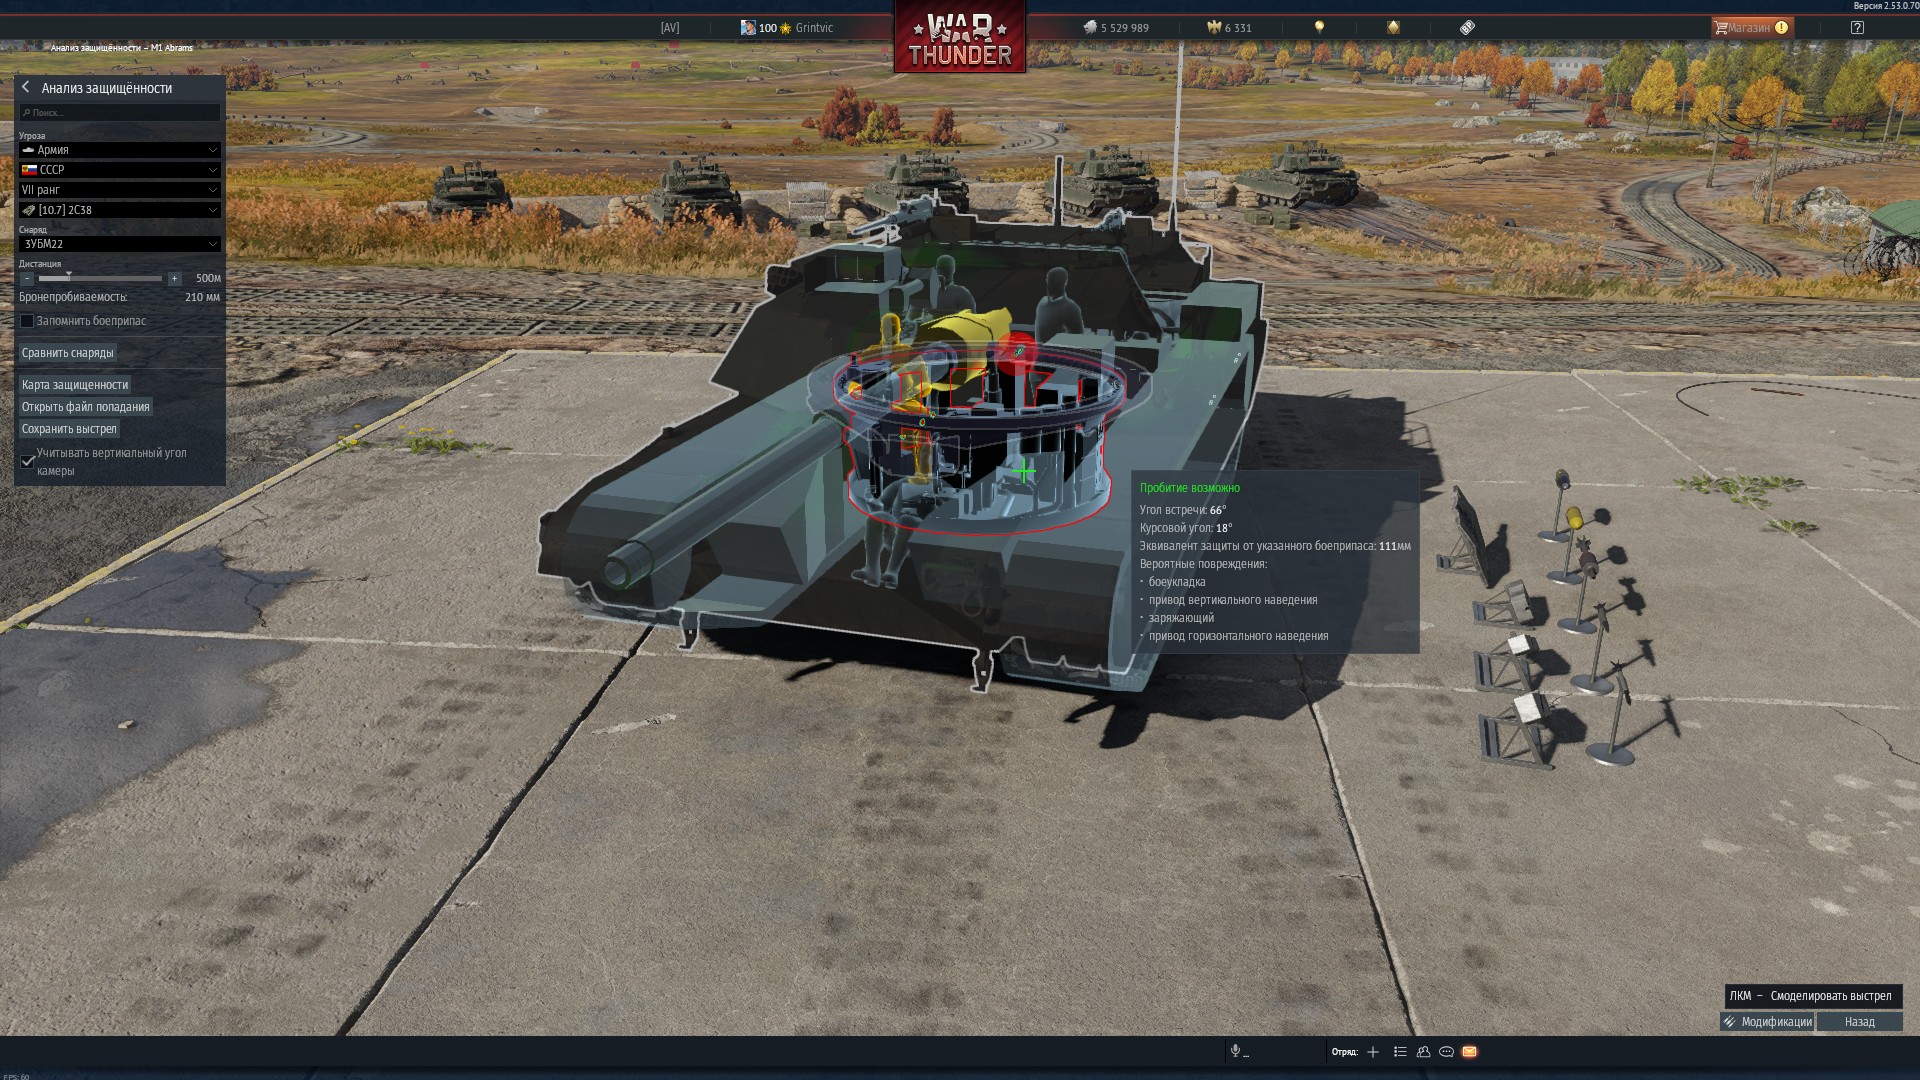This screenshot has height=1080, width=1920.
Task: Click the lightbulb icon in top bar
Action: pos(1319,28)
